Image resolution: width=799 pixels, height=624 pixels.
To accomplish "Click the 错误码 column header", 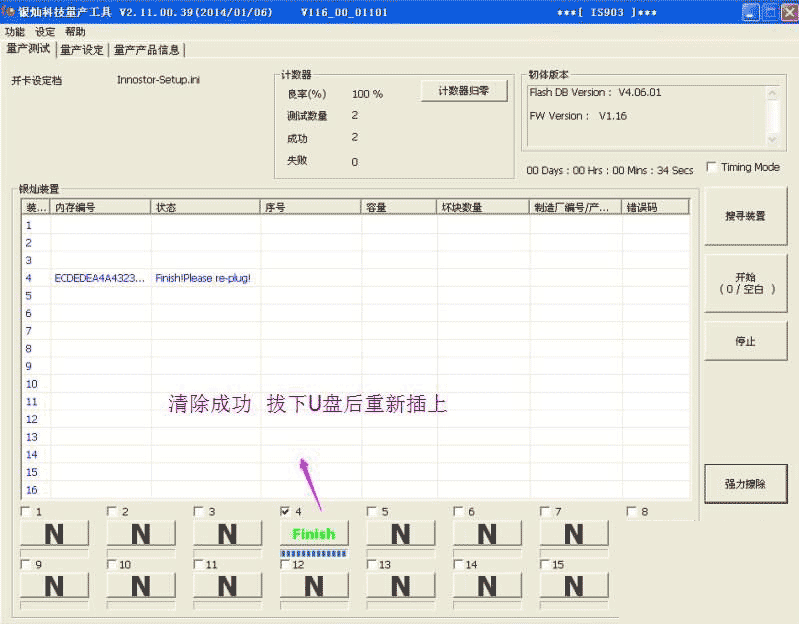I will [x=655, y=207].
